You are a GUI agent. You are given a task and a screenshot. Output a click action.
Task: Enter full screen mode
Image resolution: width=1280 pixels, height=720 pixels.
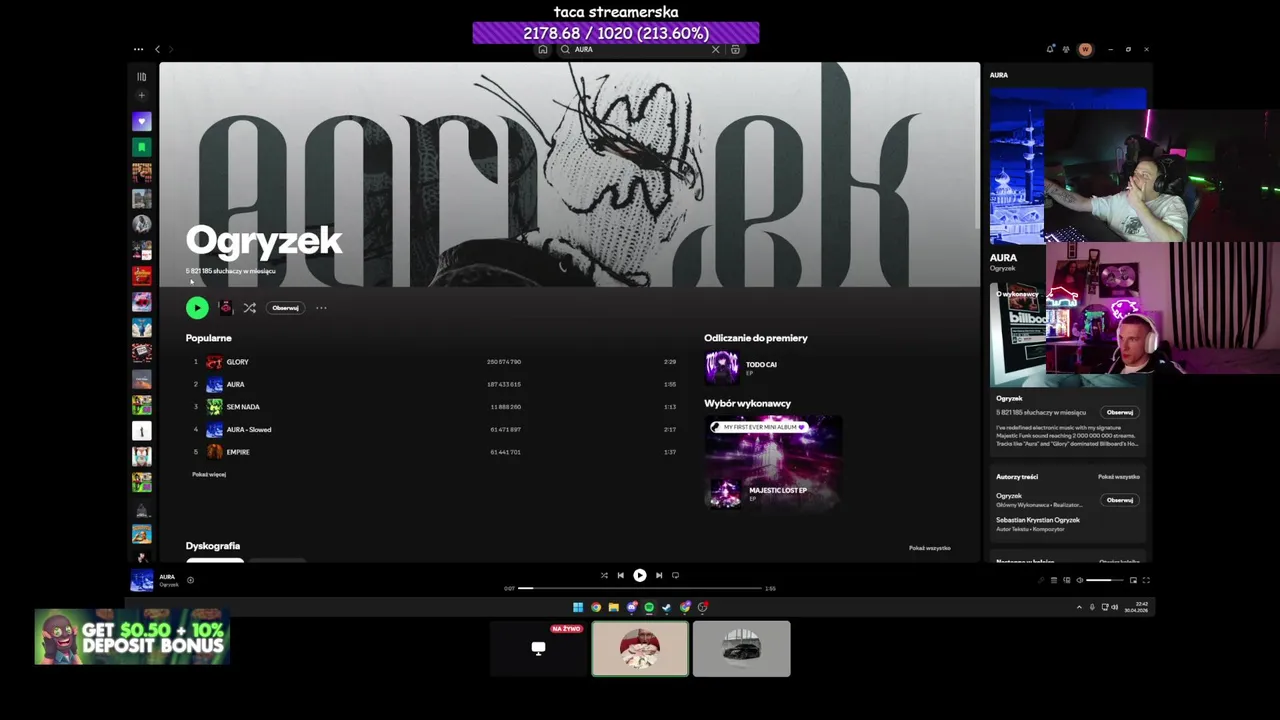1146,580
